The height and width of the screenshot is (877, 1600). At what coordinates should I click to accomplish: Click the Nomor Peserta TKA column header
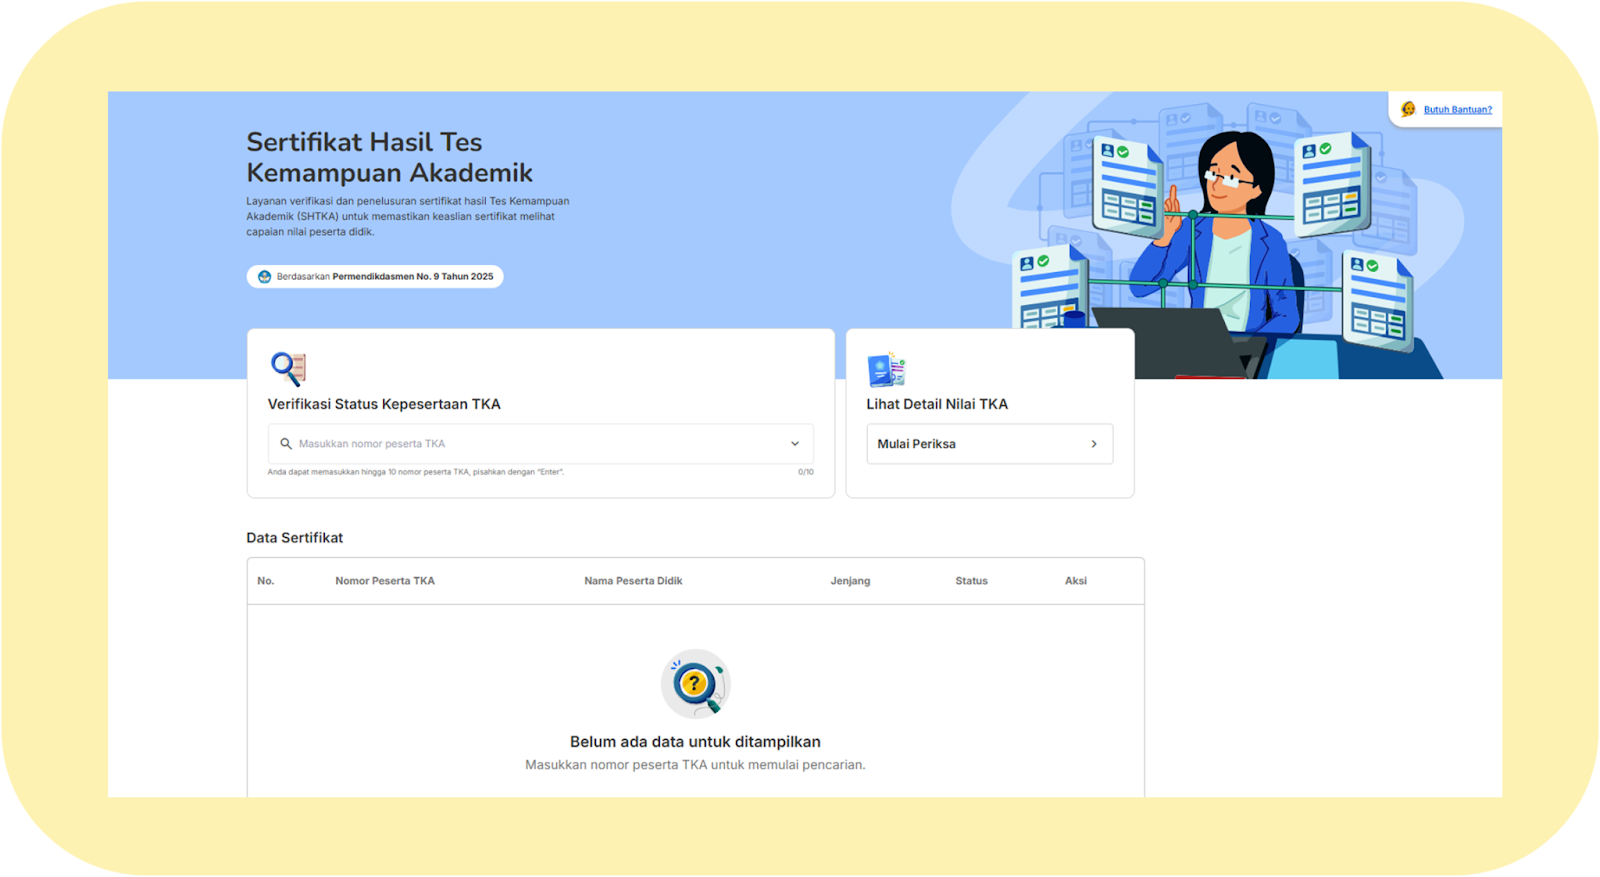385,581
